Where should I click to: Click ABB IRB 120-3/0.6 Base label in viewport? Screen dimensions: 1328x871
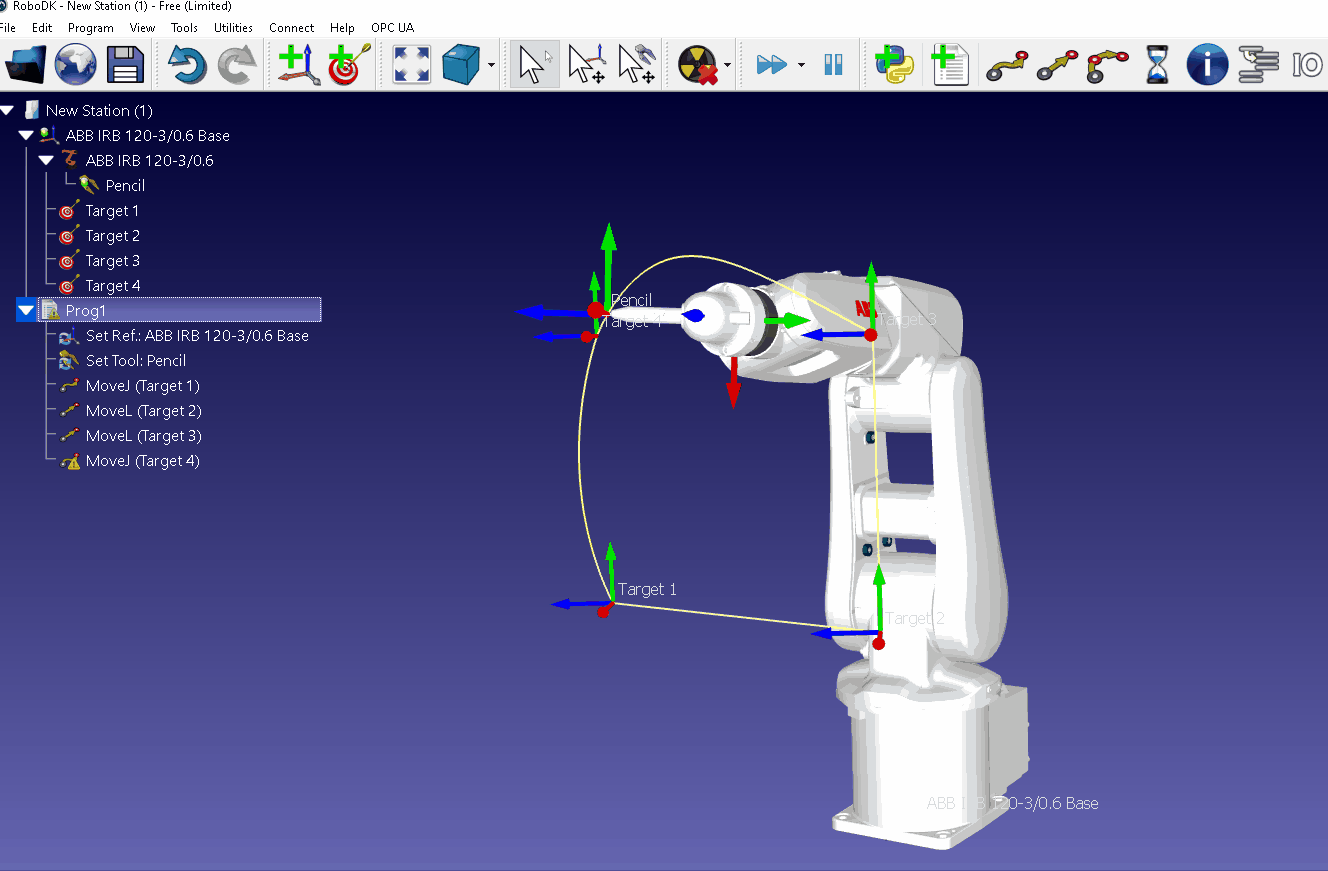(x=1012, y=803)
